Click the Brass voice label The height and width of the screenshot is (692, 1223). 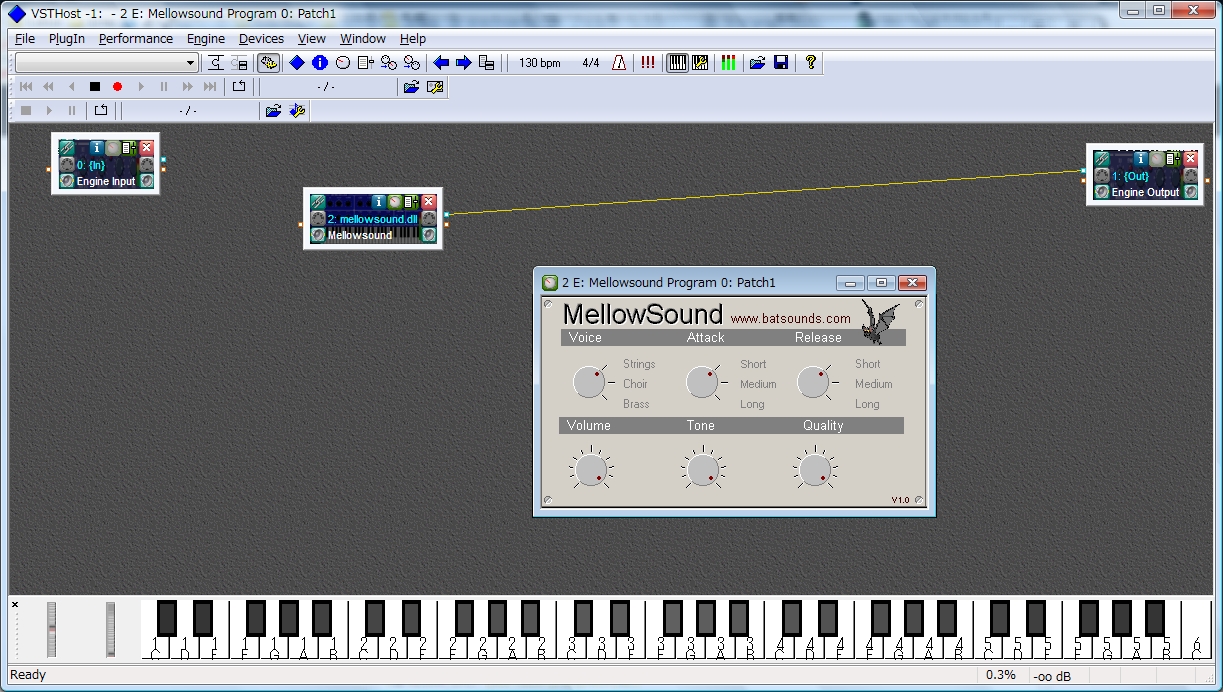click(636, 404)
